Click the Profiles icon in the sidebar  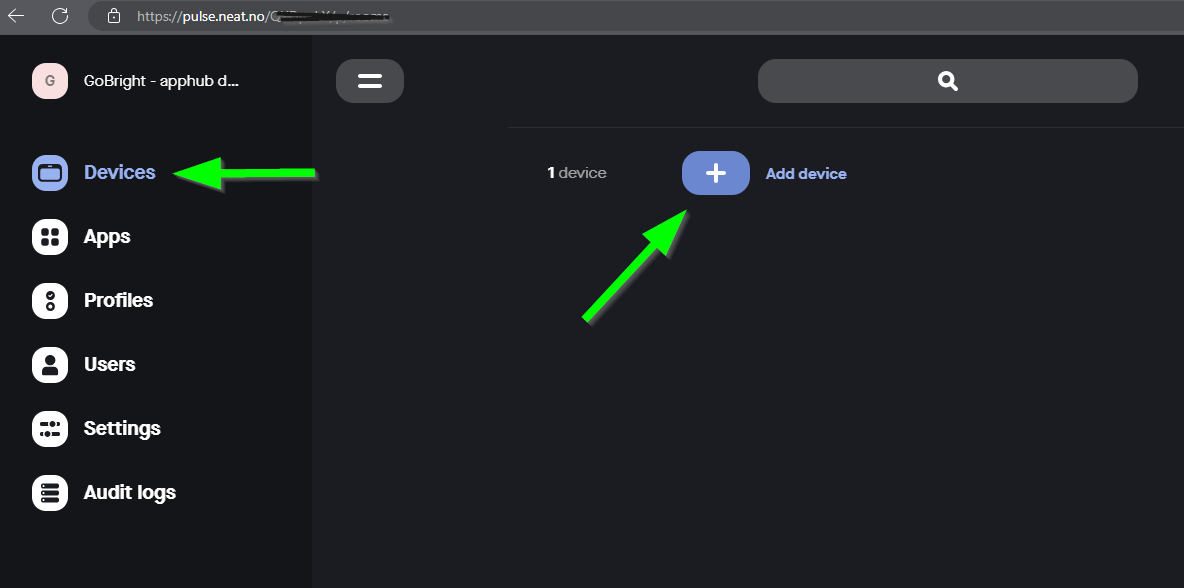tap(50, 301)
